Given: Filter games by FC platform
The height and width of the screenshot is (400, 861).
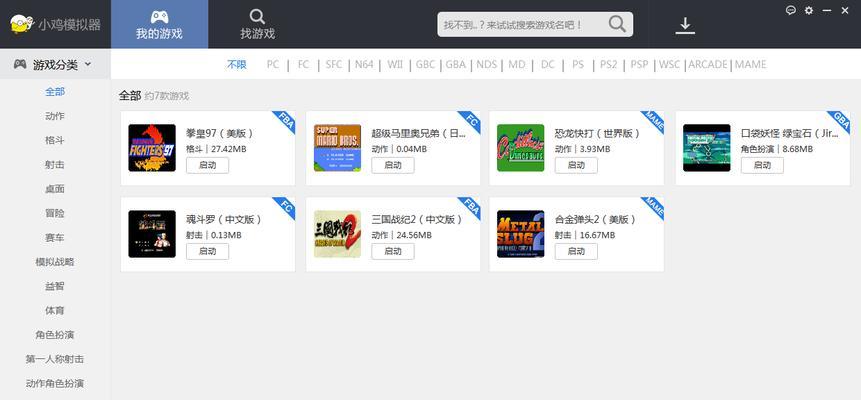Looking at the screenshot, I should pyautogui.click(x=303, y=64).
